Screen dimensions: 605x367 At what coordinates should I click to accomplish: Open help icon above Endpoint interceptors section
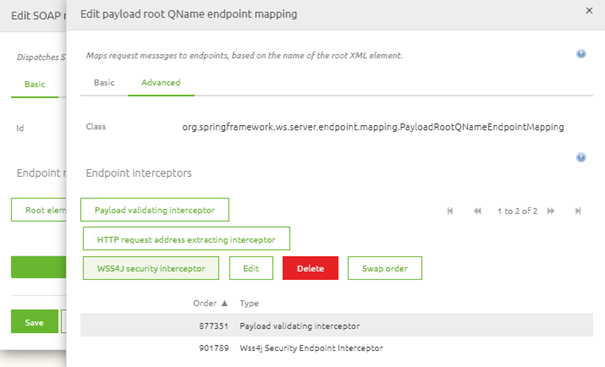(581, 157)
